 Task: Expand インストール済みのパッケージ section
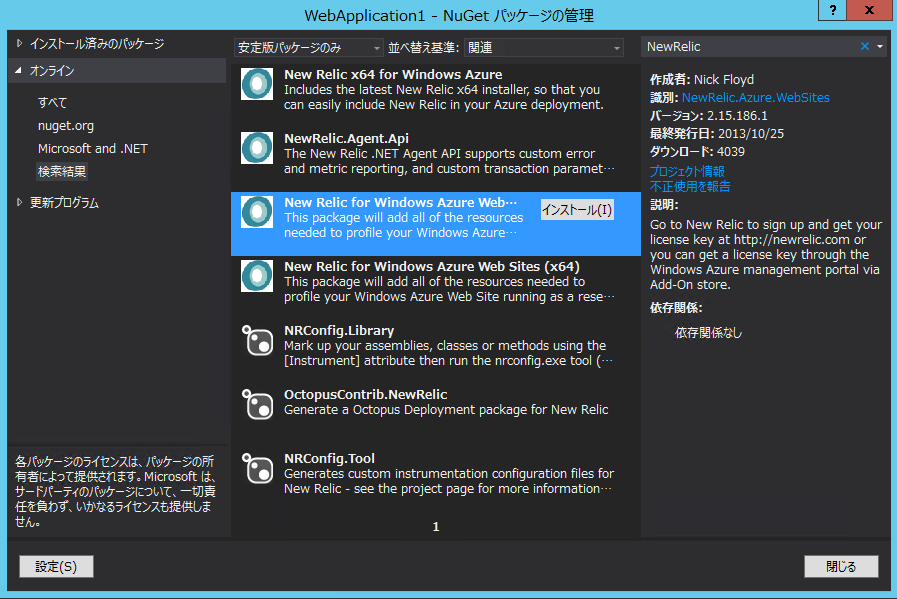19,43
